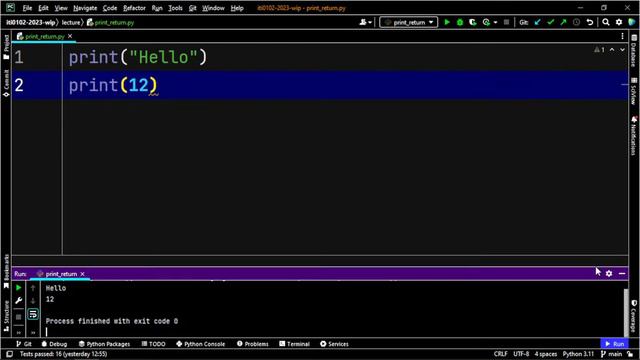Run with coverage from the main toolbar
The image size is (640, 360).
pos(473,22)
